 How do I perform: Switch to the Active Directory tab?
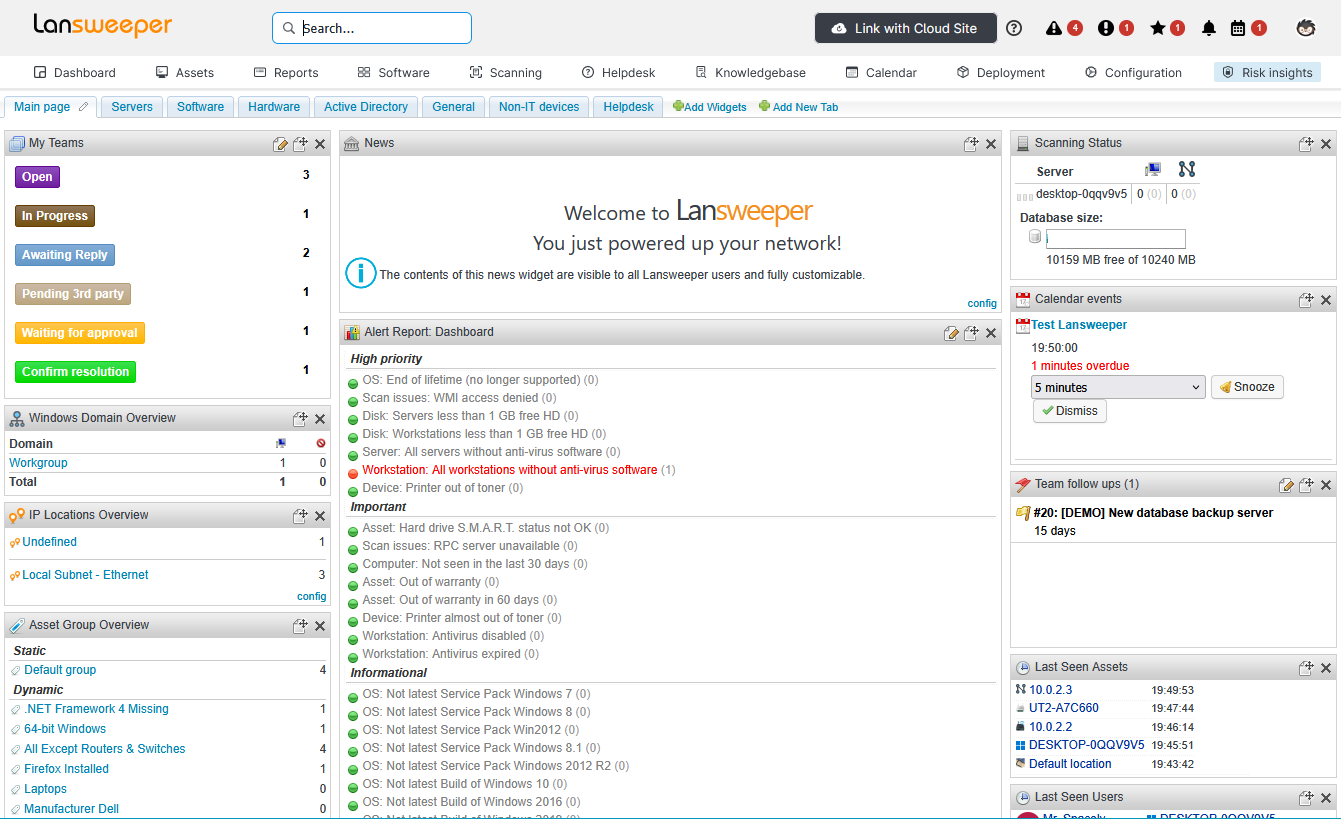pos(366,107)
